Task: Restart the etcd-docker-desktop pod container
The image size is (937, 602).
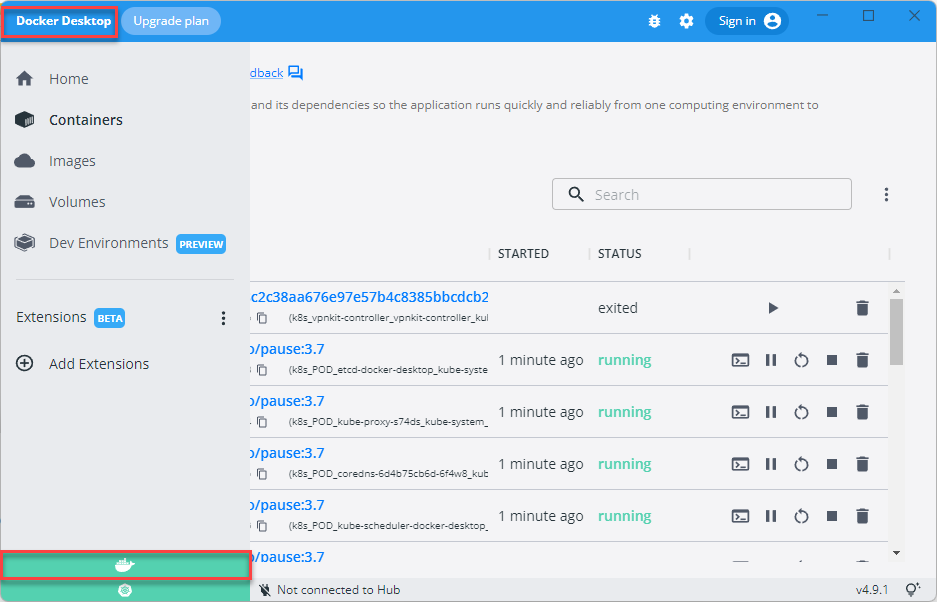Action: pos(801,360)
